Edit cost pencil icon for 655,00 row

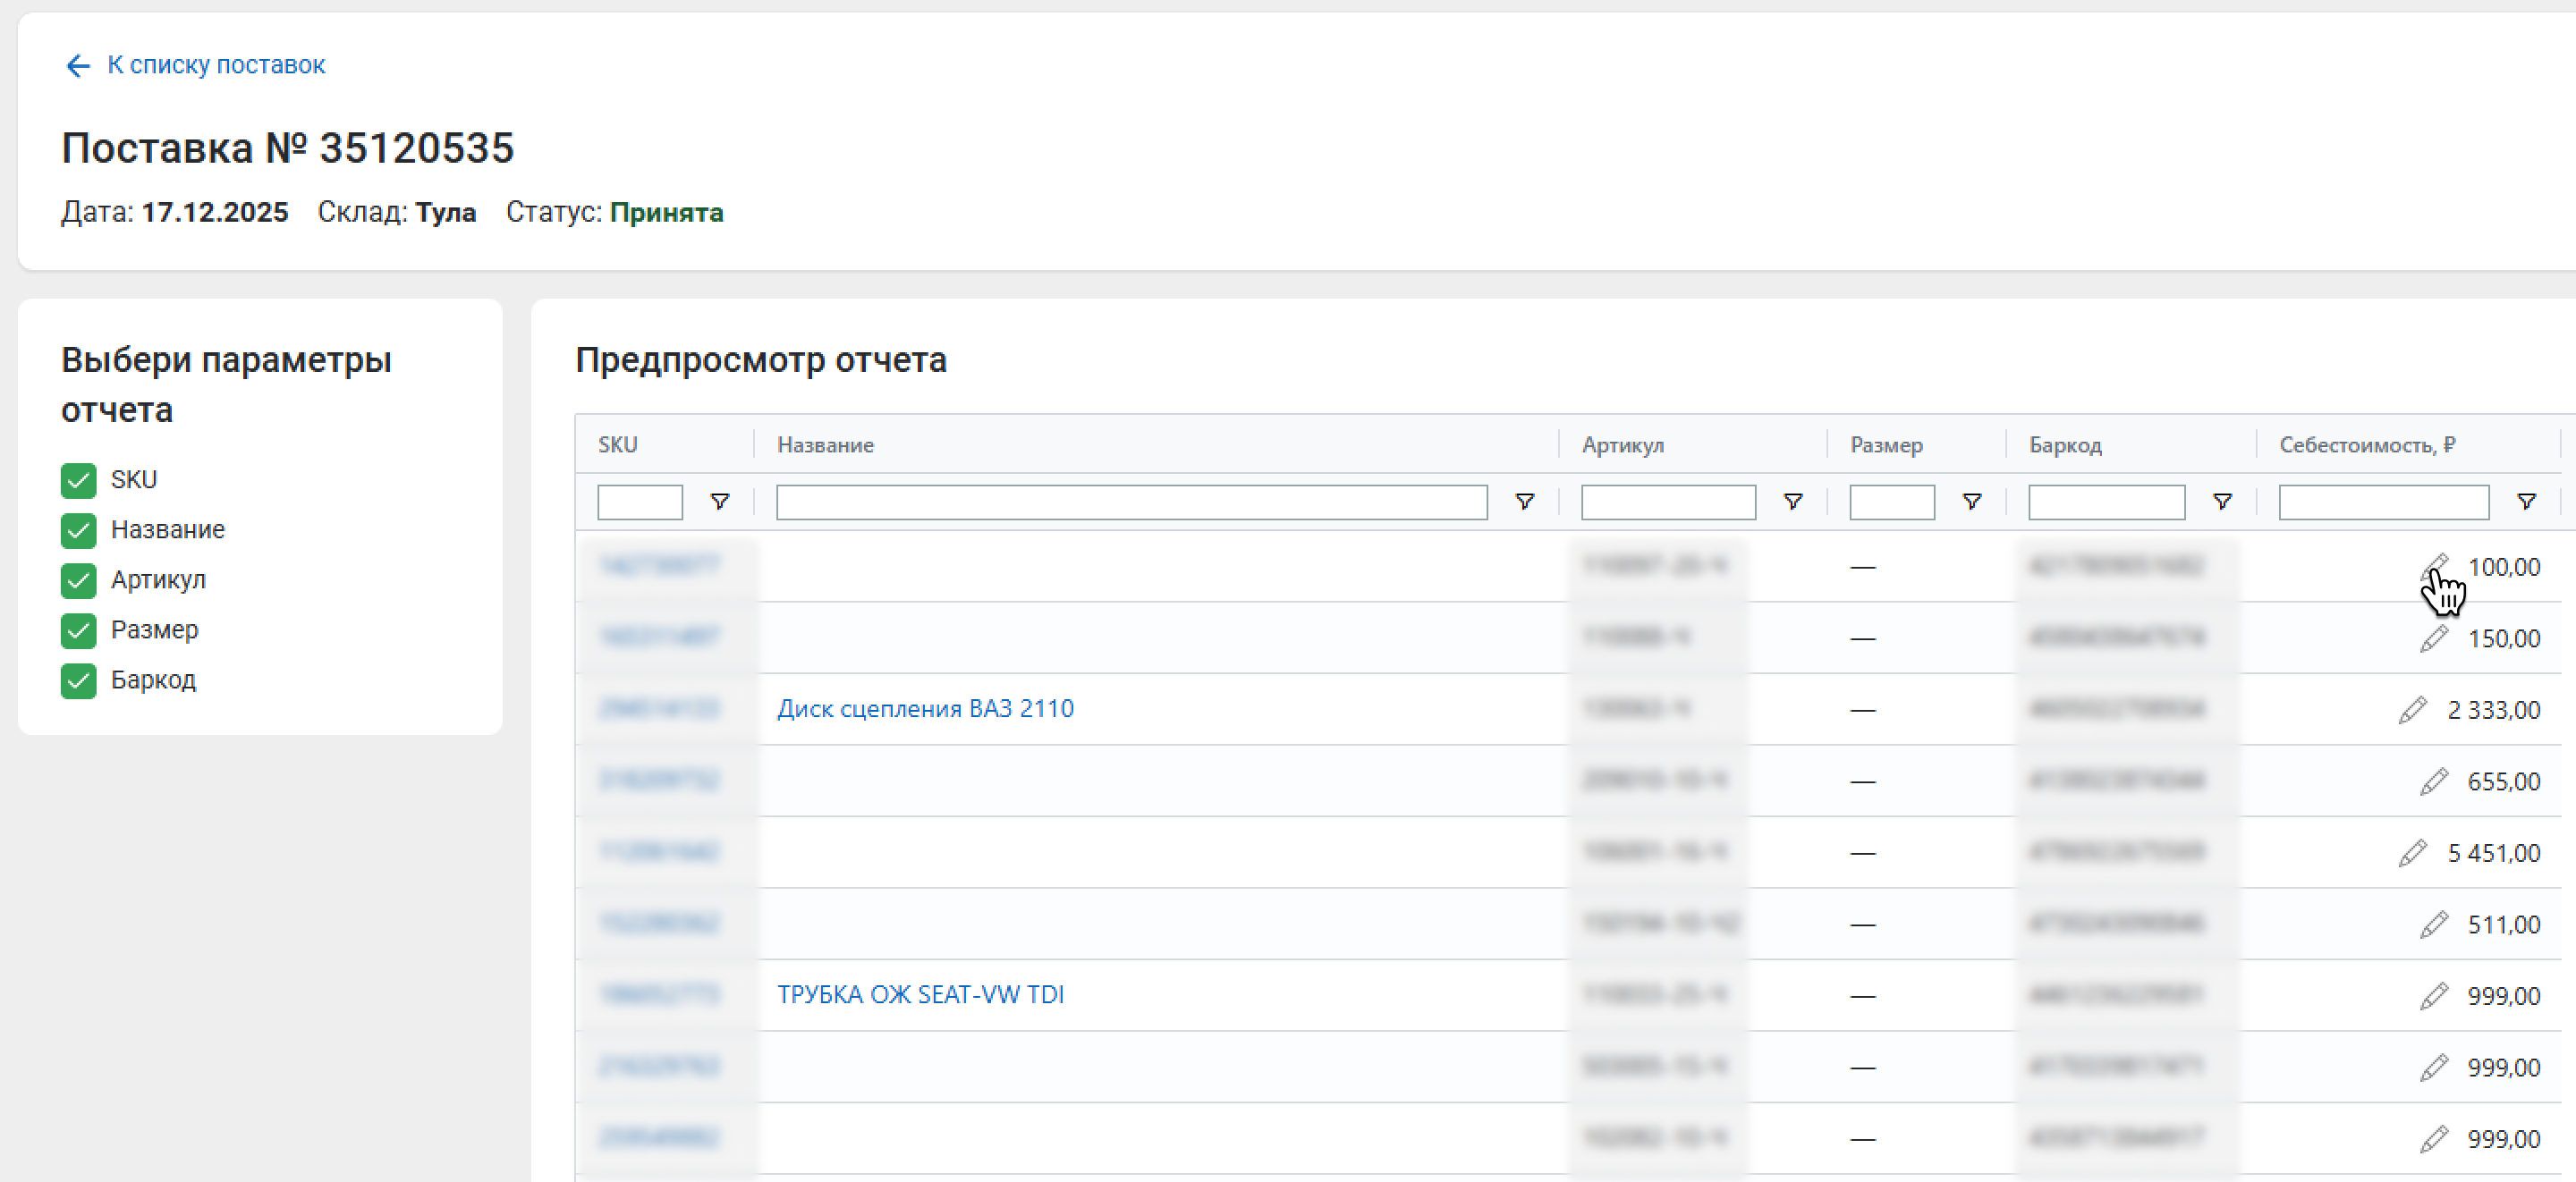click(x=2433, y=781)
